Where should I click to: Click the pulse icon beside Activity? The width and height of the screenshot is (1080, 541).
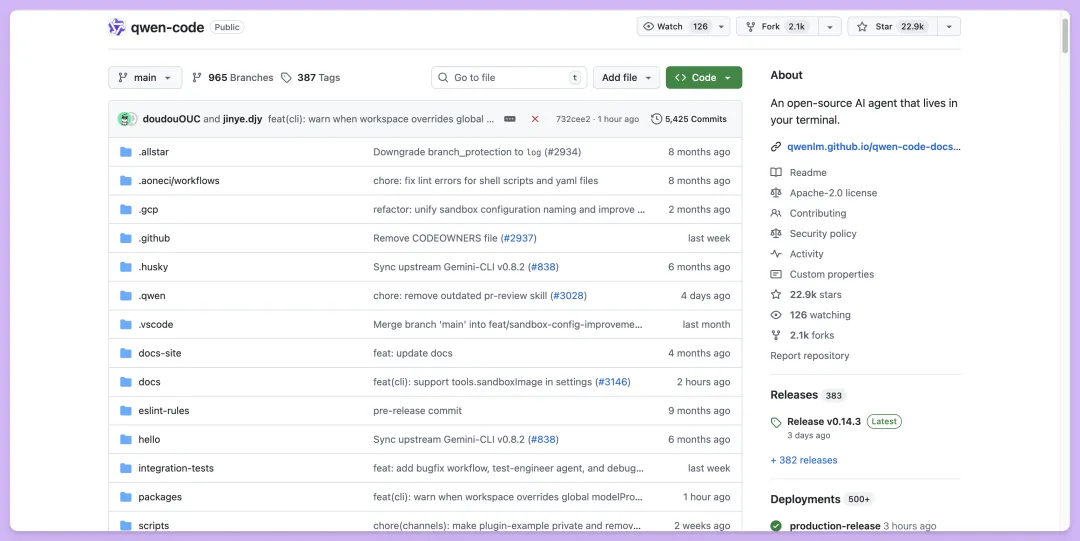click(776, 254)
